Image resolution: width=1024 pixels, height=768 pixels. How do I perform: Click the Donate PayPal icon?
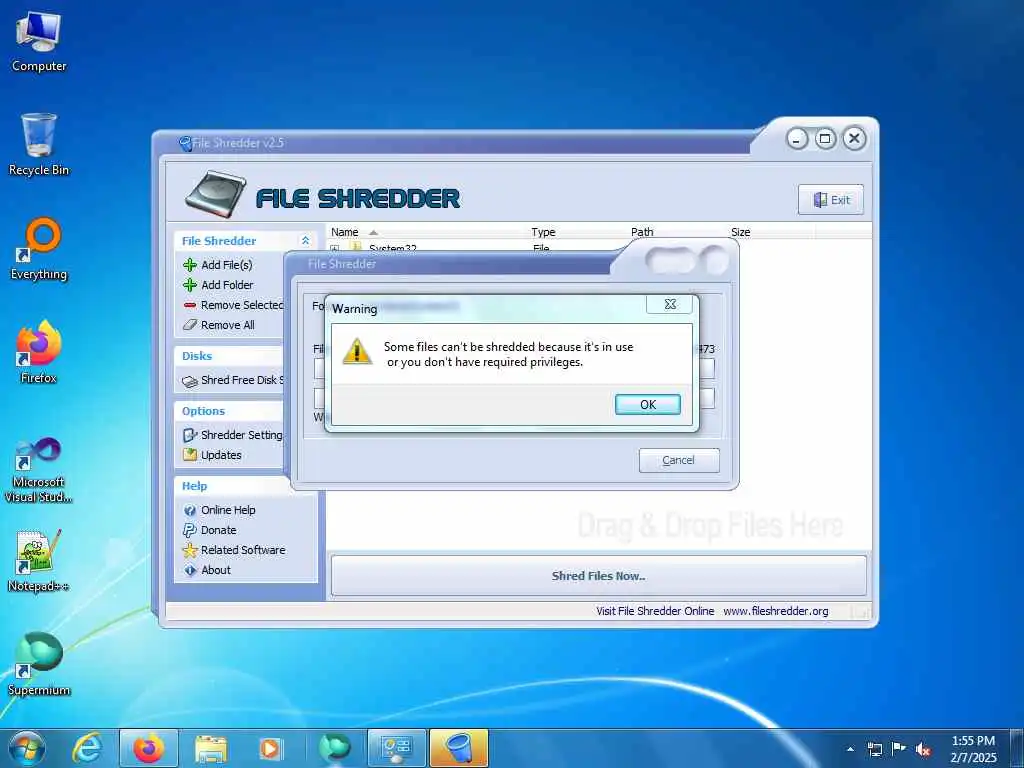point(190,530)
